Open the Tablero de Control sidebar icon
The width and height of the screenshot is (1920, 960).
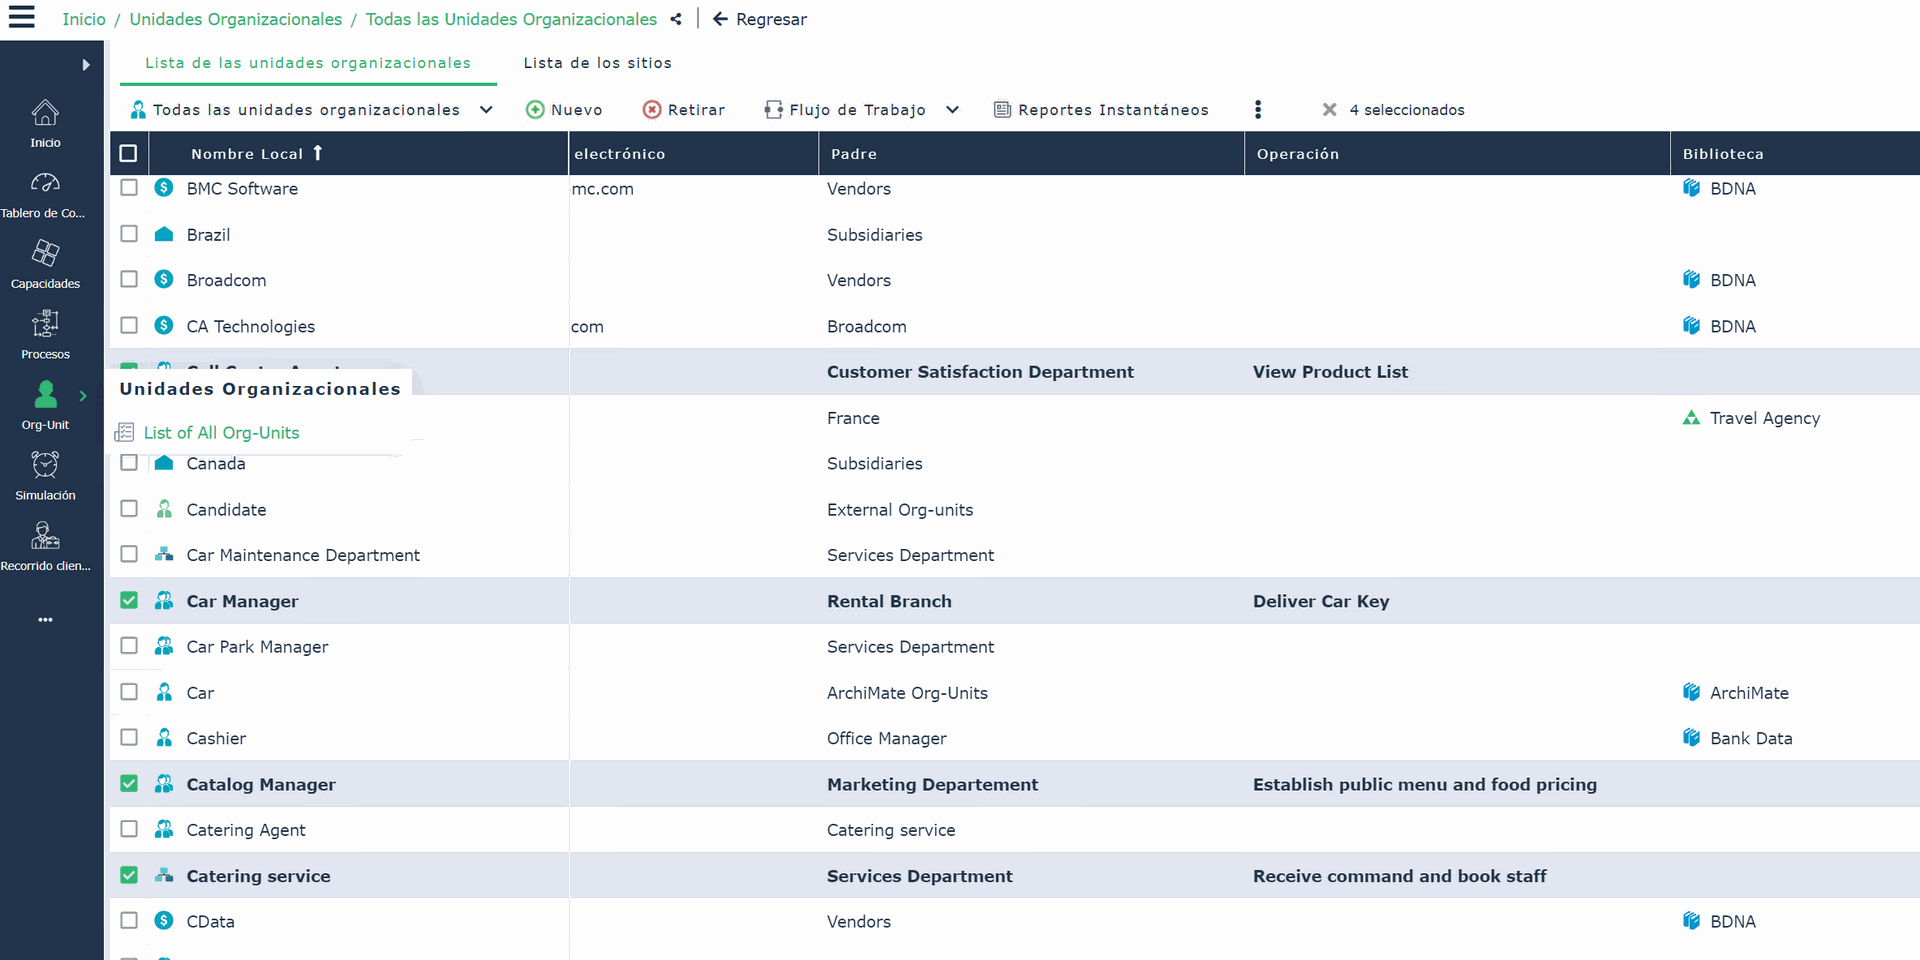44,194
